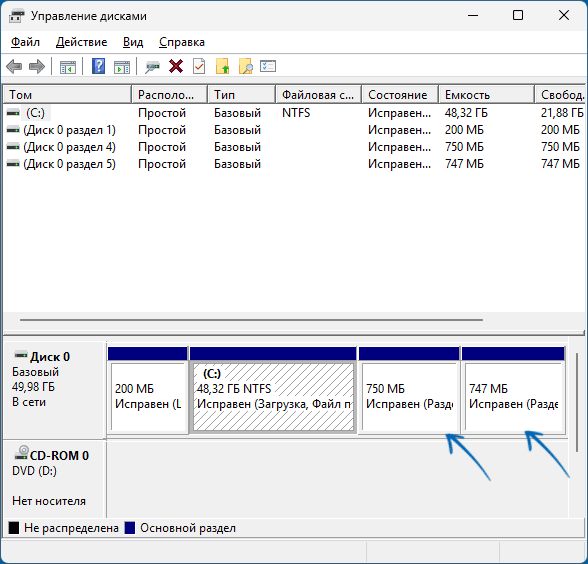Sort by the Емкость column header
Image resolution: width=588 pixels, height=564 pixels.
(486, 94)
